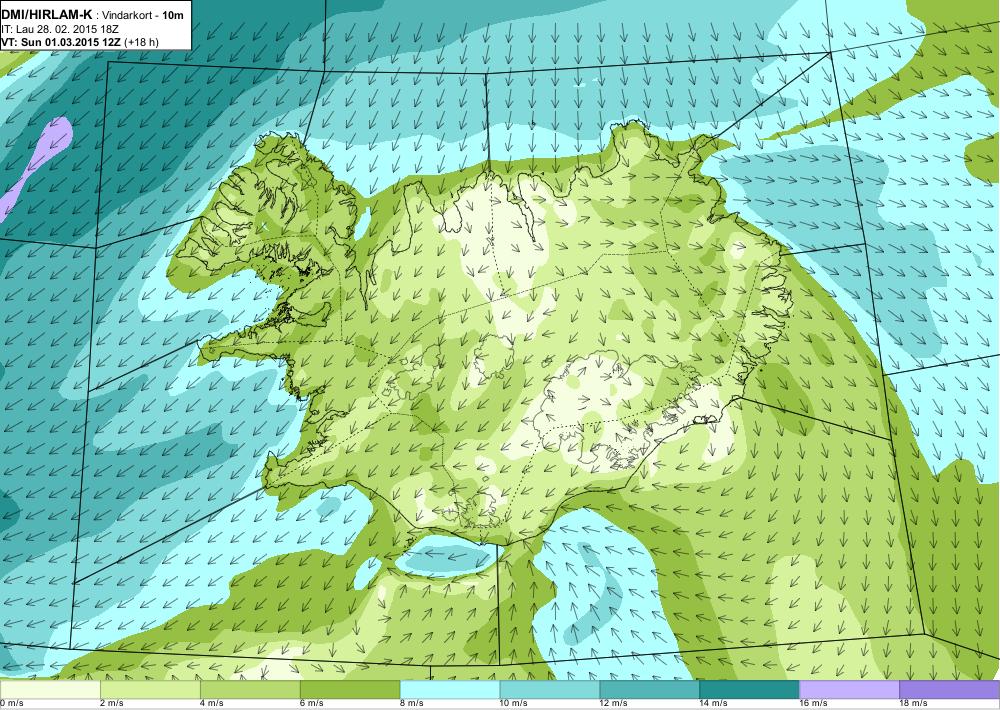1000x710 pixels.
Task: Click the light cyan 8–10 m/s legend swatch
Action: (x=450, y=690)
